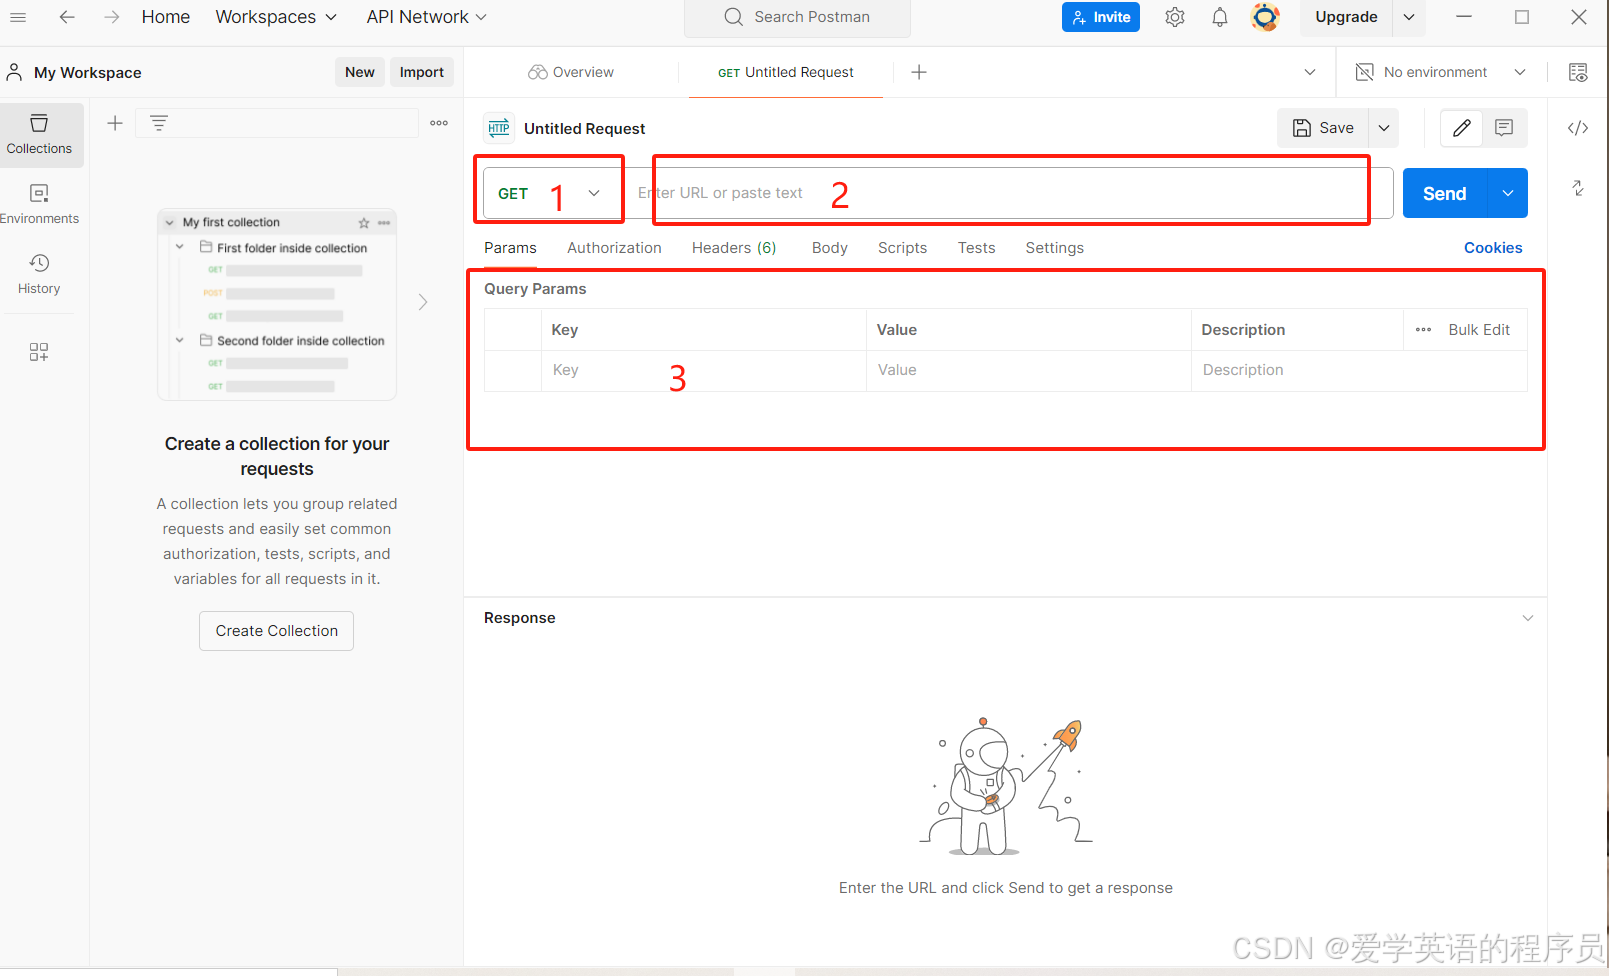The width and height of the screenshot is (1609, 976).
Task: Open Workspaces dropdown
Action: pos(276,17)
